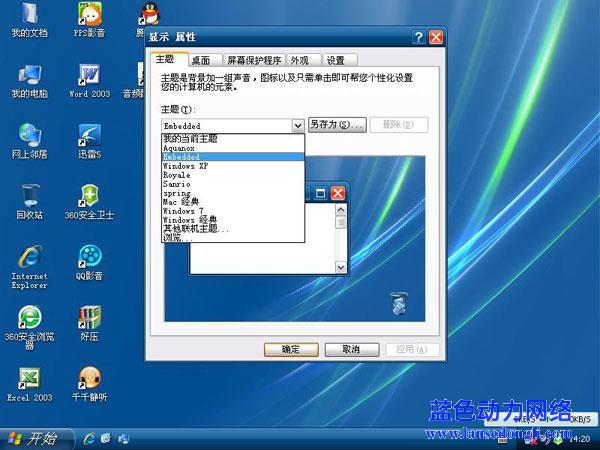Collapse the theme dropdown arrow
Screen dimensions: 600x450
coord(298,126)
